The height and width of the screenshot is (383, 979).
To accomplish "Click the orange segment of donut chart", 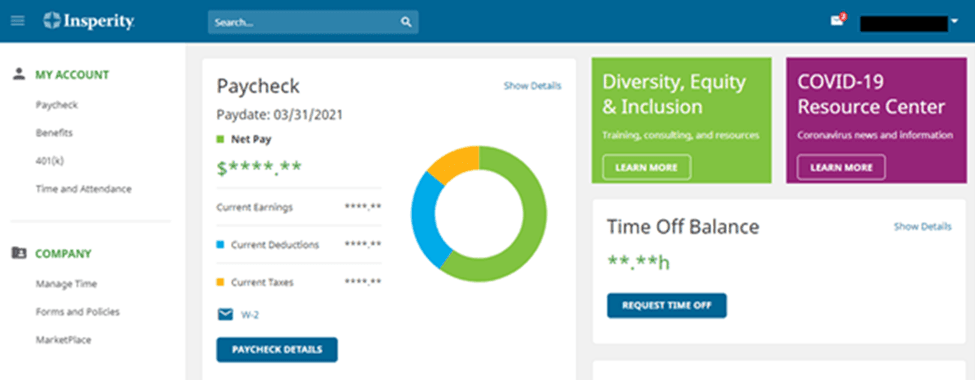I will click(459, 161).
